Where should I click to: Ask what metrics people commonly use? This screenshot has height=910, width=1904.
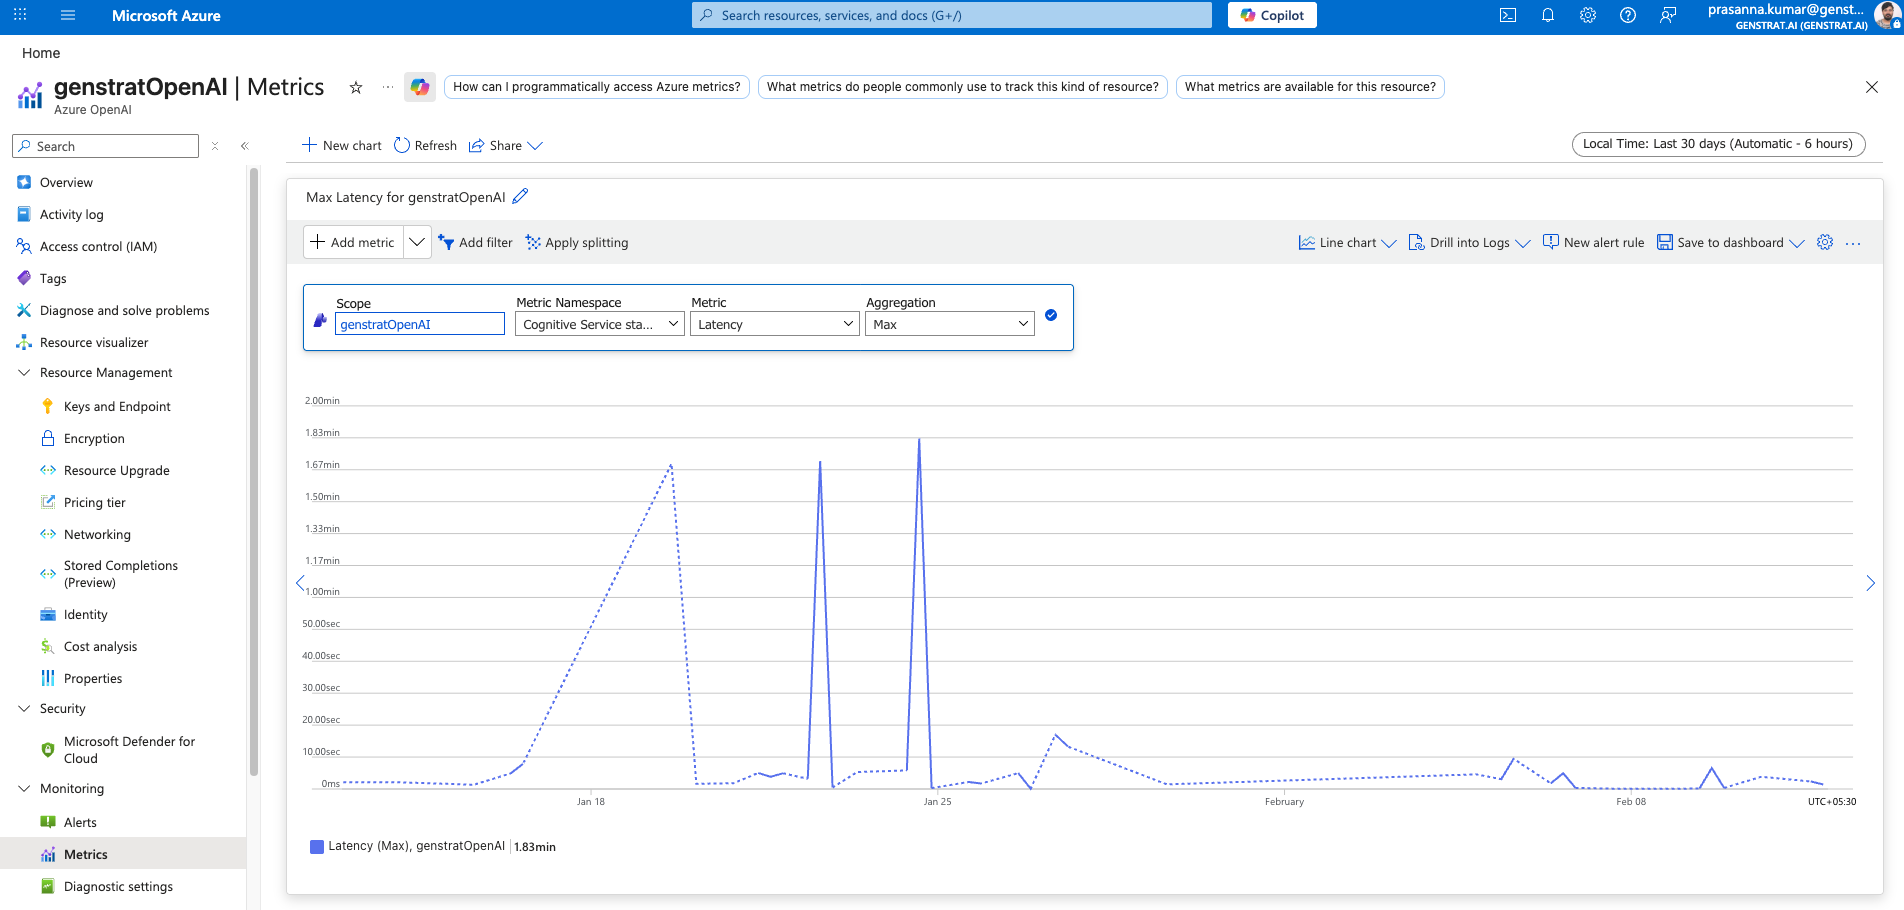(963, 87)
